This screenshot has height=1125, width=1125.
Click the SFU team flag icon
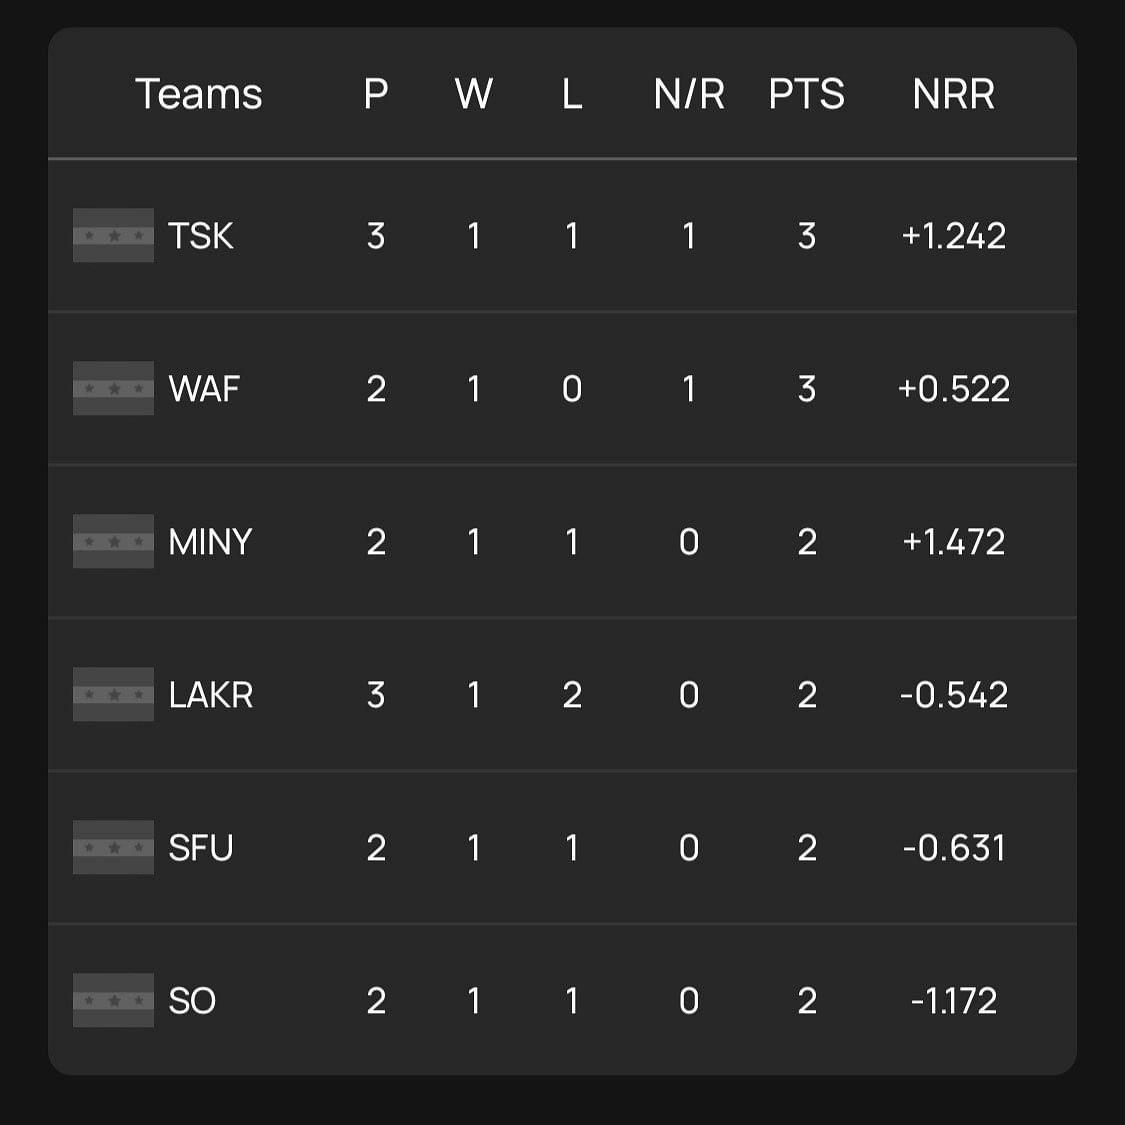tap(113, 848)
